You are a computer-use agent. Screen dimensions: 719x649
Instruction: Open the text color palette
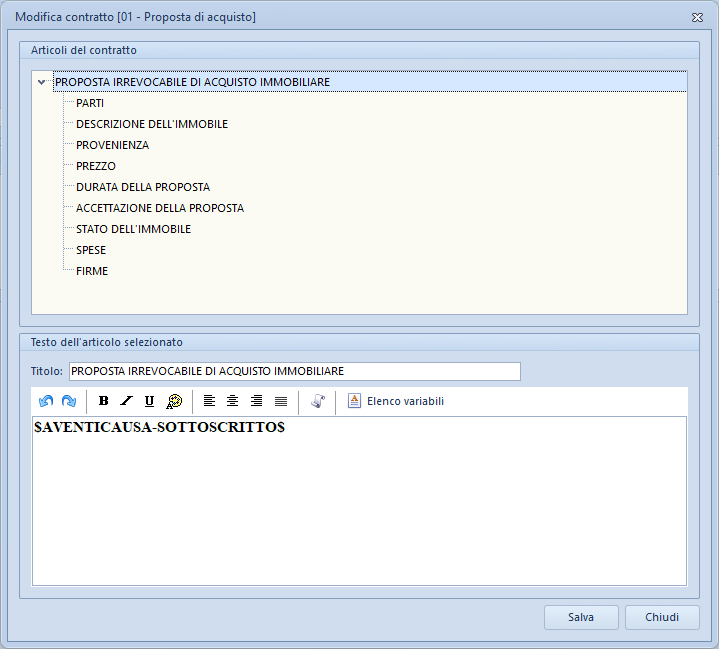pos(174,401)
